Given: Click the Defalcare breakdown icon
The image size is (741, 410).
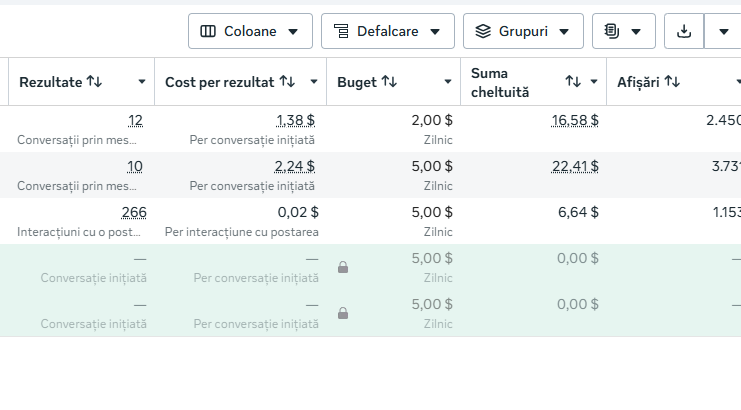Looking at the screenshot, I should click(341, 31).
